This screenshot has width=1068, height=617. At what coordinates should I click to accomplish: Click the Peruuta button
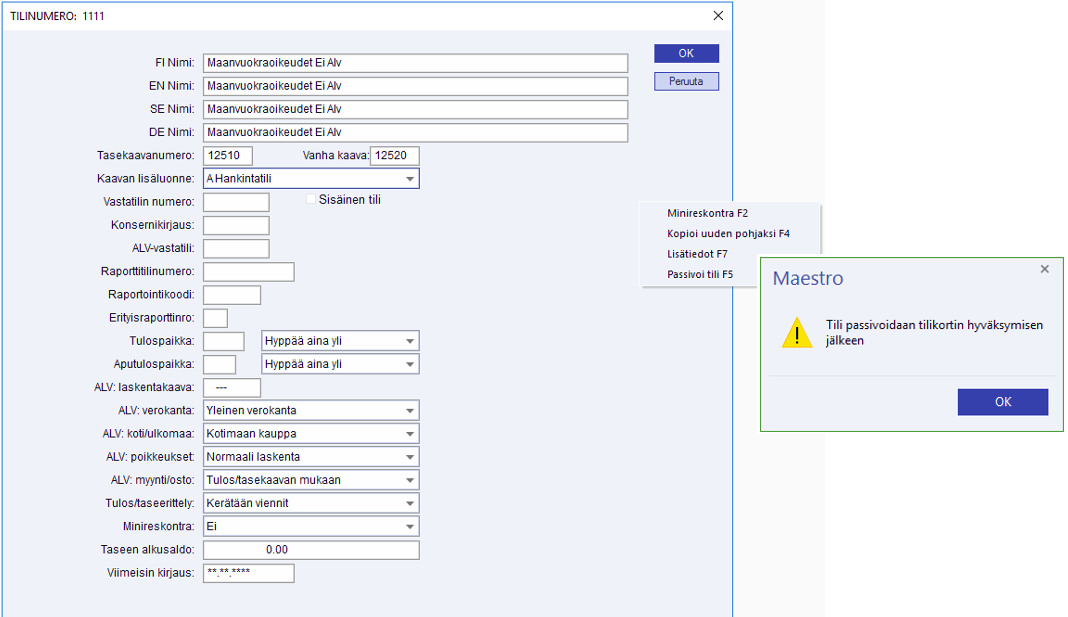686,81
